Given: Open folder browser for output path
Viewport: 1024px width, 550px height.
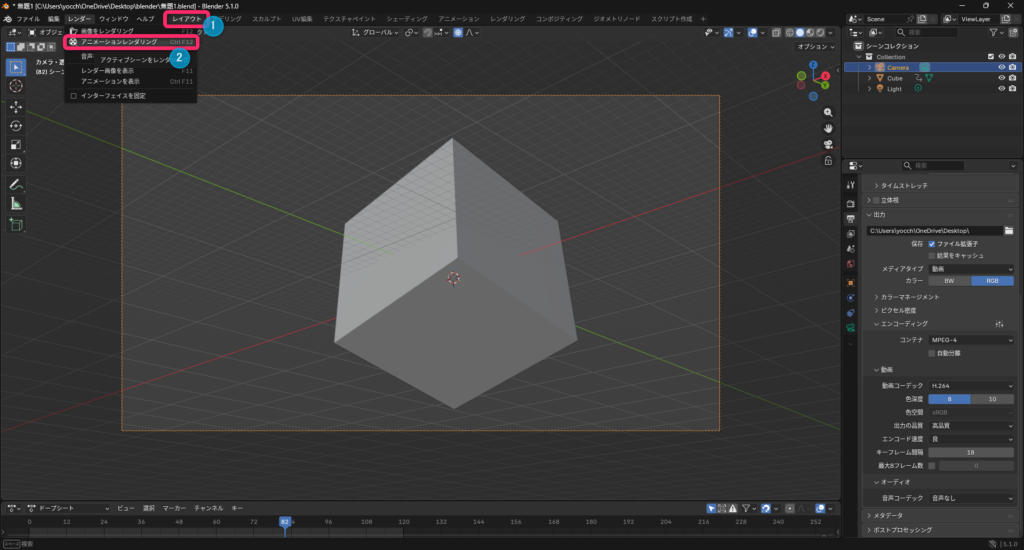Looking at the screenshot, I should click(x=1009, y=230).
